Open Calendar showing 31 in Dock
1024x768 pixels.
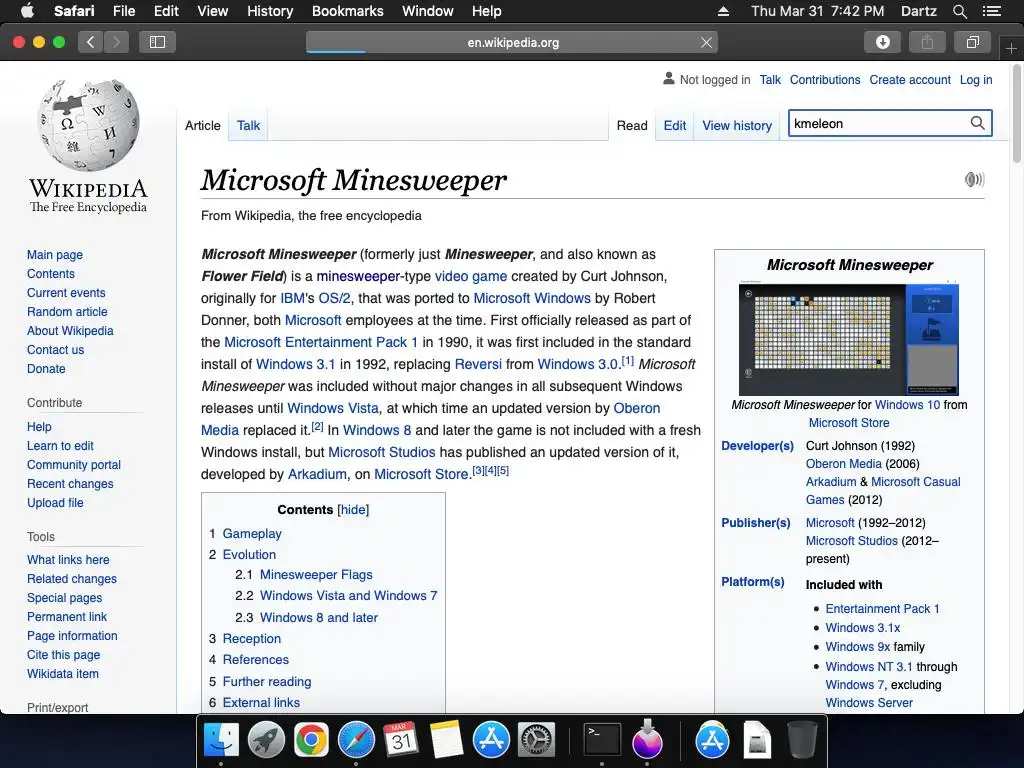click(401, 740)
